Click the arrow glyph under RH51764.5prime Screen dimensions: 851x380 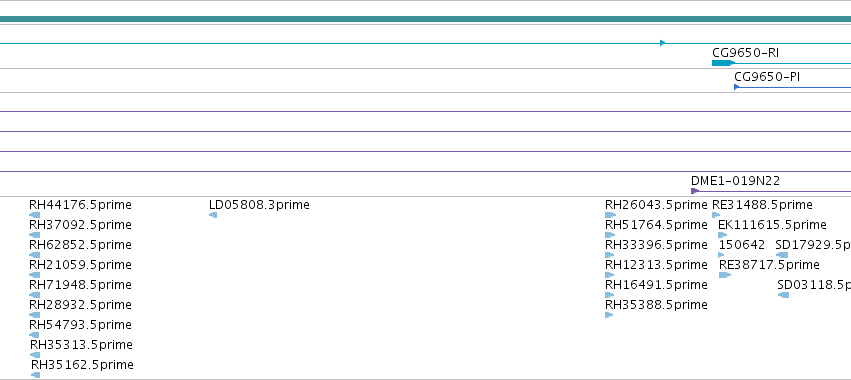click(x=610, y=235)
